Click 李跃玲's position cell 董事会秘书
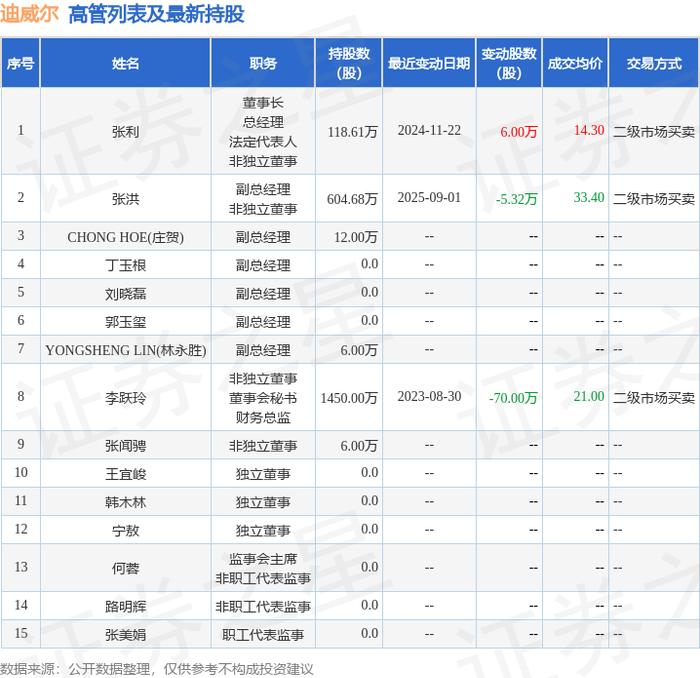 263,397
